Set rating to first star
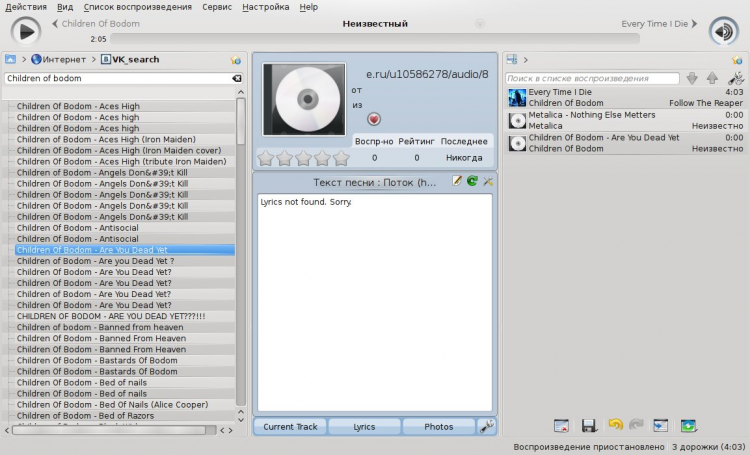The width and height of the screenshot is (750, 455). click(265, 158)
